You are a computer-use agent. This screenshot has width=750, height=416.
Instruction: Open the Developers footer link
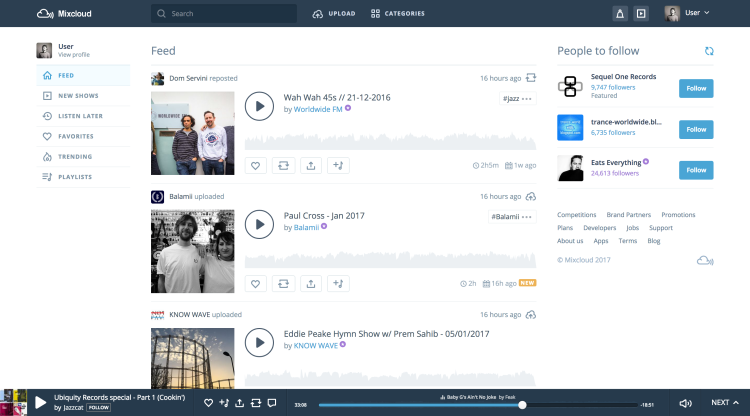pos(599,228)
